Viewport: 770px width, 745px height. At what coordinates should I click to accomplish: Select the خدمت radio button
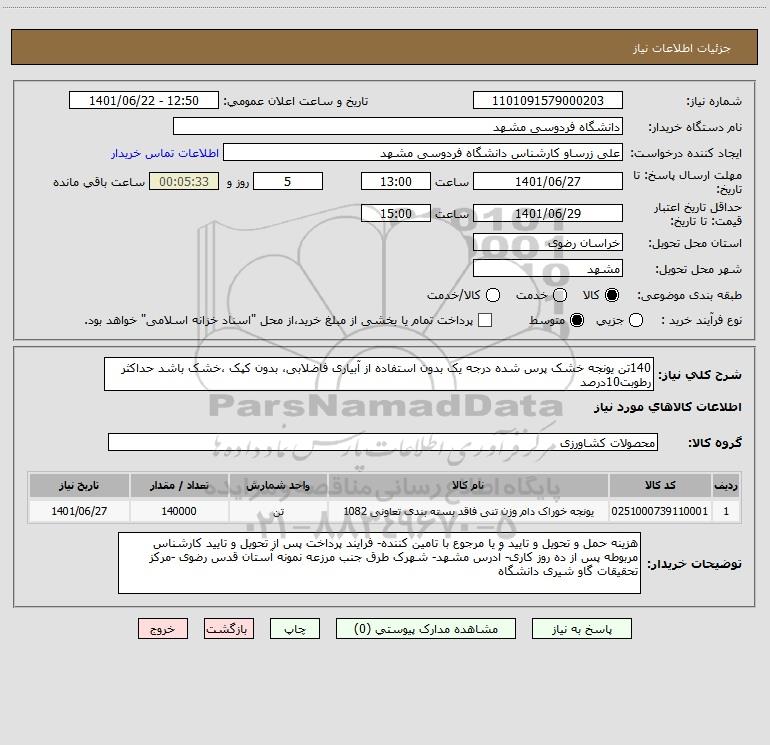point(560,295)
